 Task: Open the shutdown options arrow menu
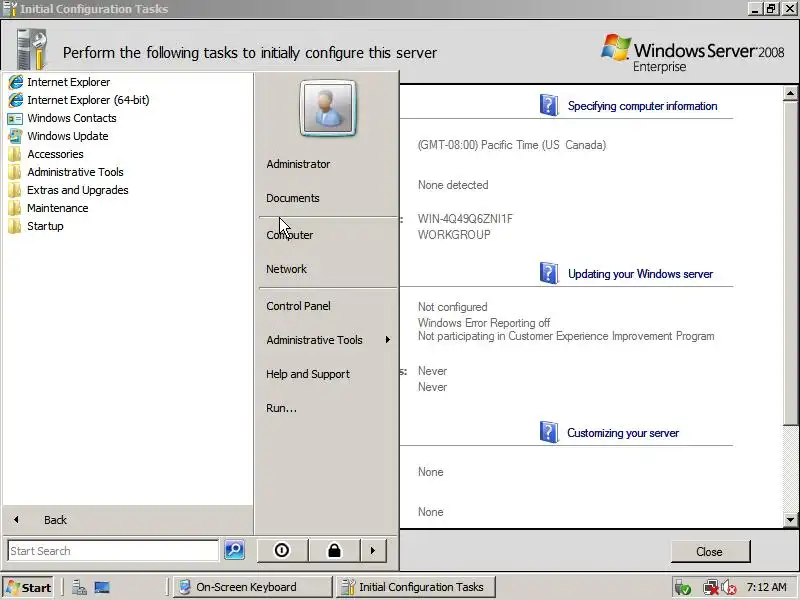pyautogui.click(x=373, y=551)
